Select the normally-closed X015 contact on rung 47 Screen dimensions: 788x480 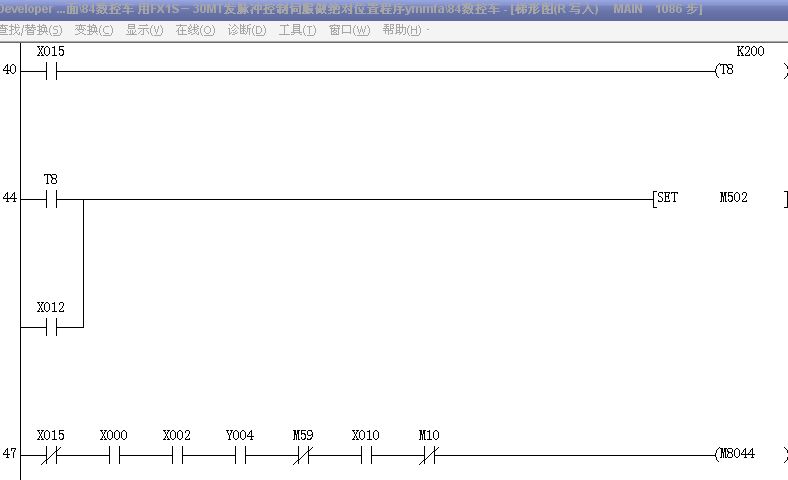click(x=51, y=455)
